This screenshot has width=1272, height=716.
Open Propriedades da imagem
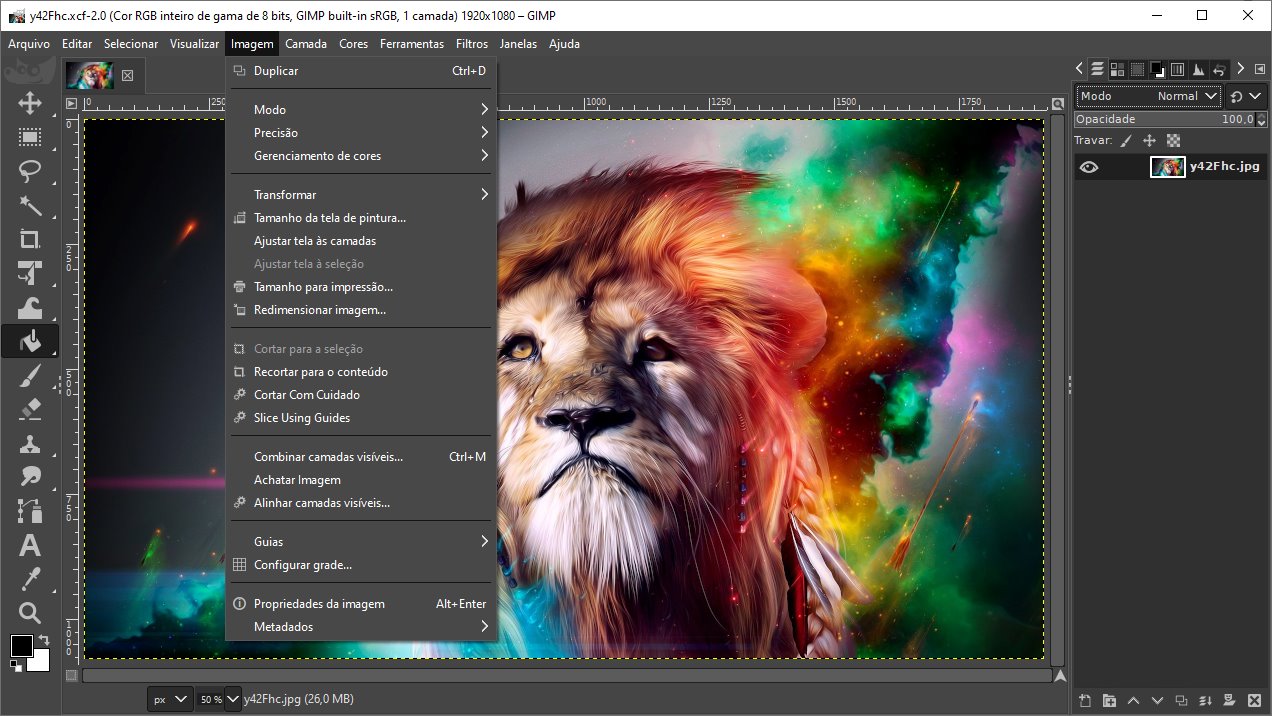pos(361,604)
